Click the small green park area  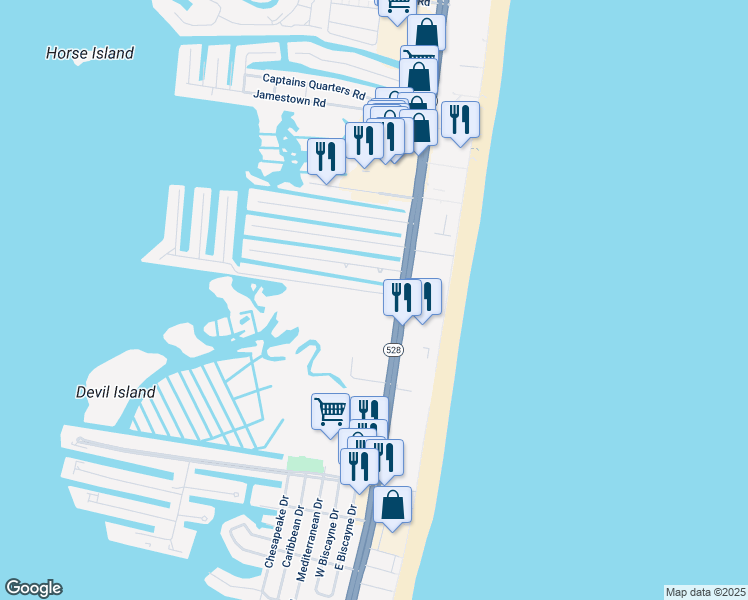305,464
